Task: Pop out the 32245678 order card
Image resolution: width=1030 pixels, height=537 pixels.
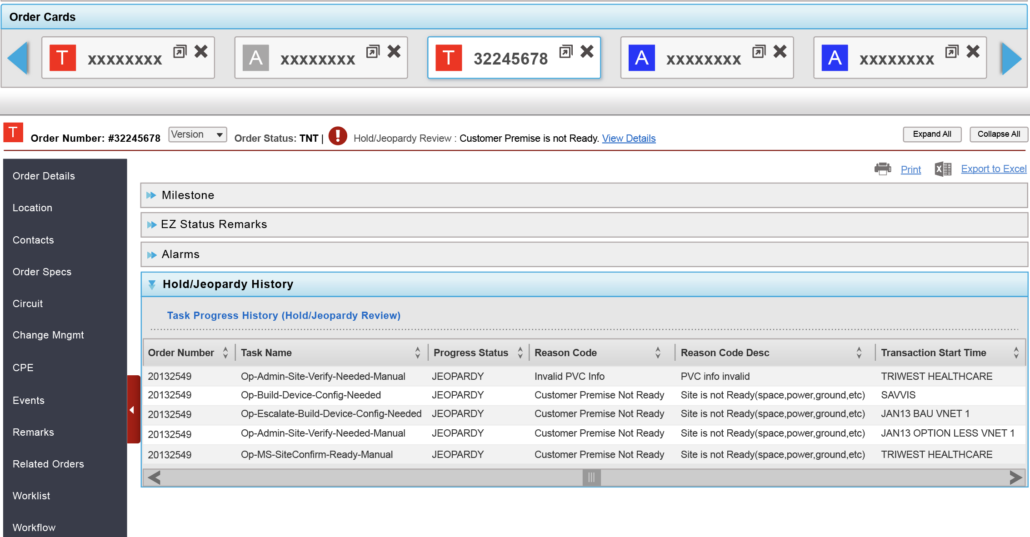Action: 566,52
